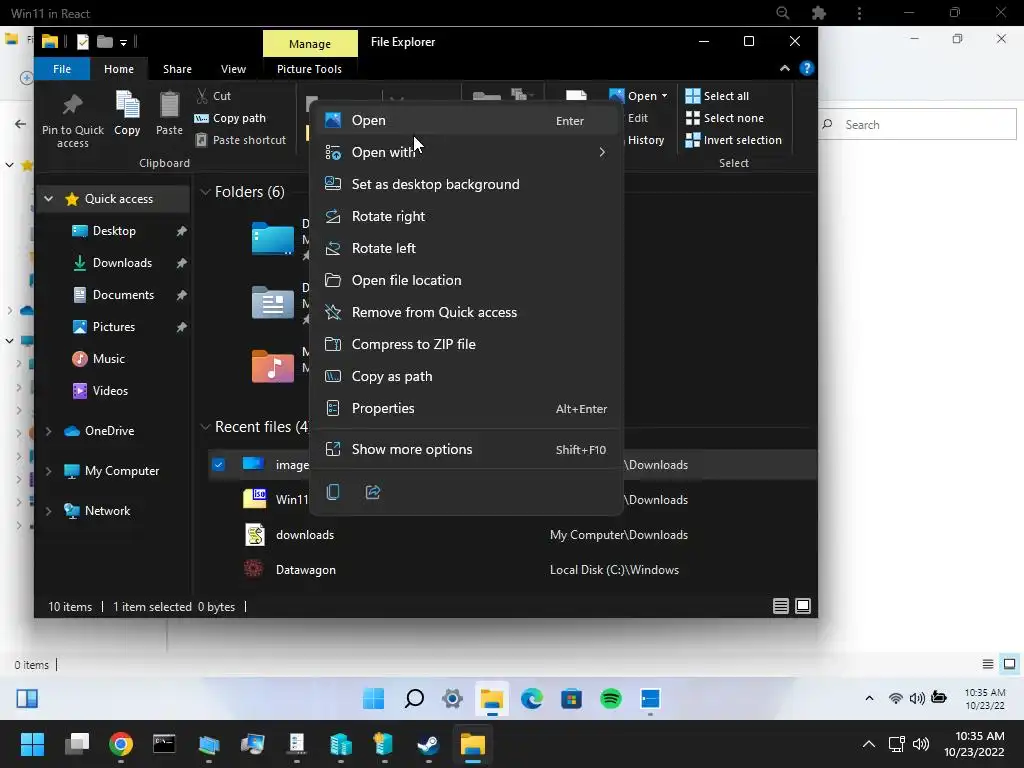Click the browser extensions puzzle icon

pyautogui.click(x=819, y=13)
